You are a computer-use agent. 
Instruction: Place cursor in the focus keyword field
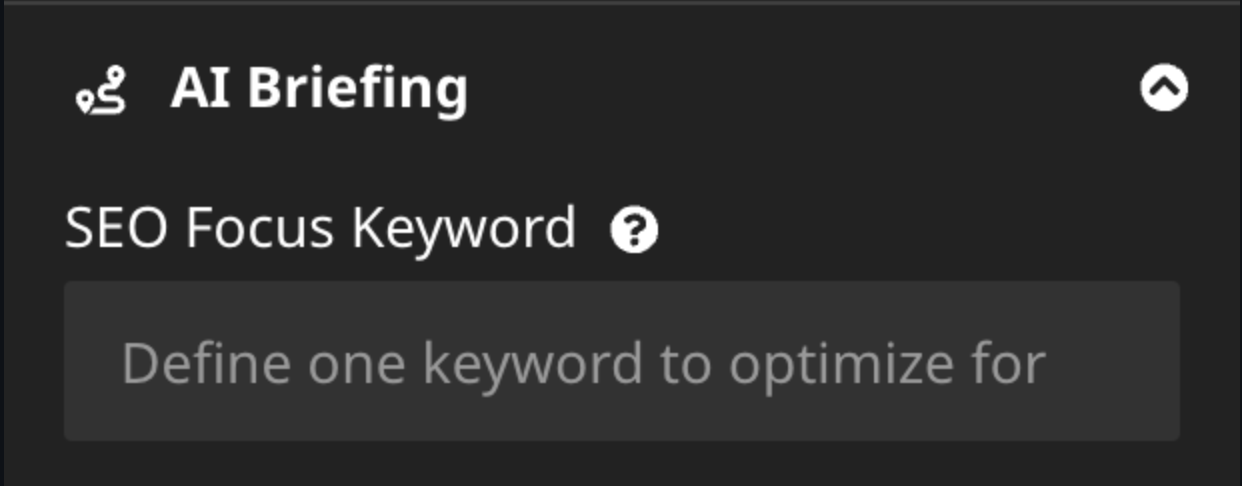click(x=621, y=361)
